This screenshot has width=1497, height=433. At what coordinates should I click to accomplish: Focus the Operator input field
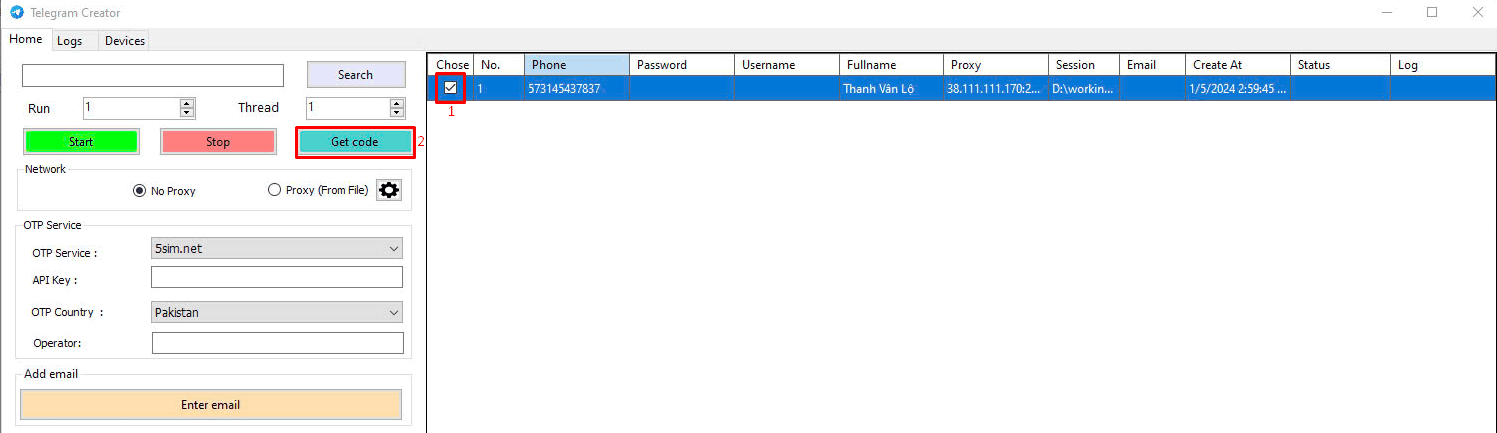[278, 343]
